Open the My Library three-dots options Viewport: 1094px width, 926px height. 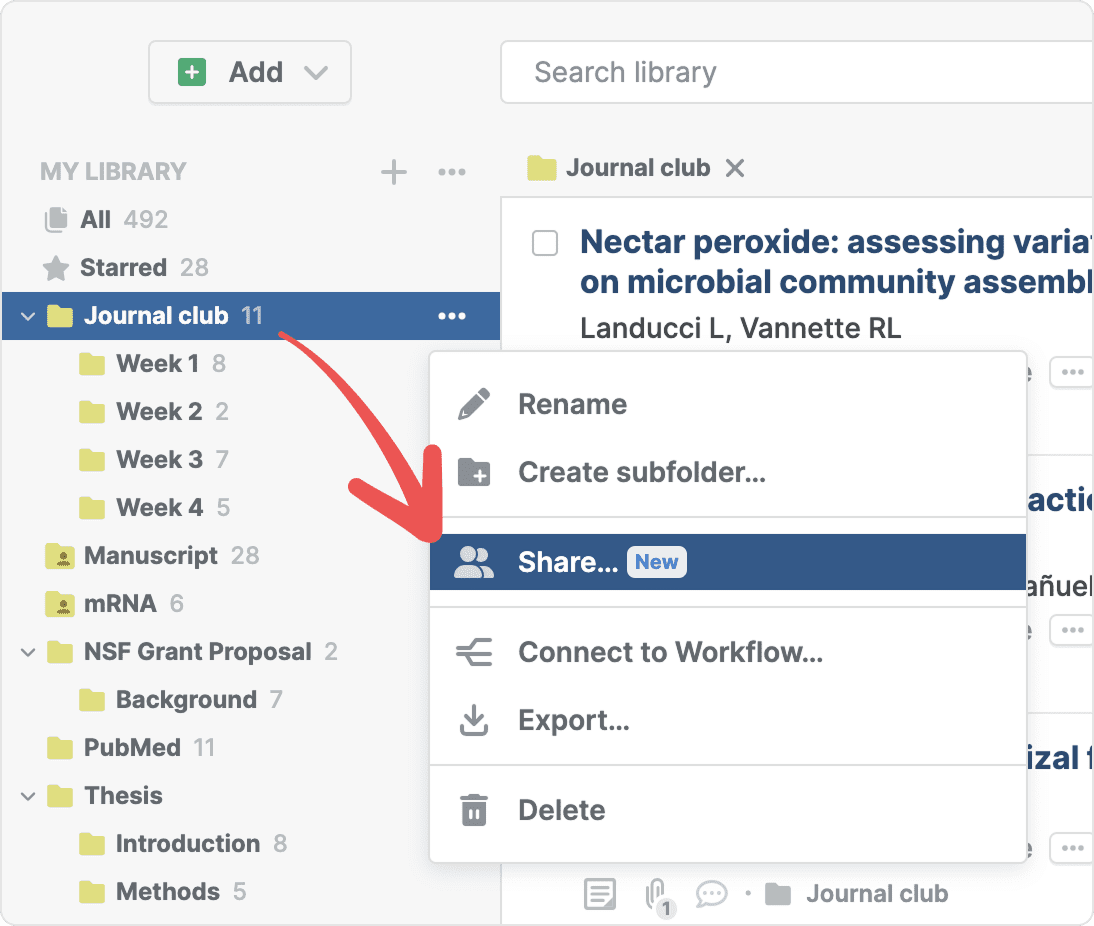[x=452, y=172]
